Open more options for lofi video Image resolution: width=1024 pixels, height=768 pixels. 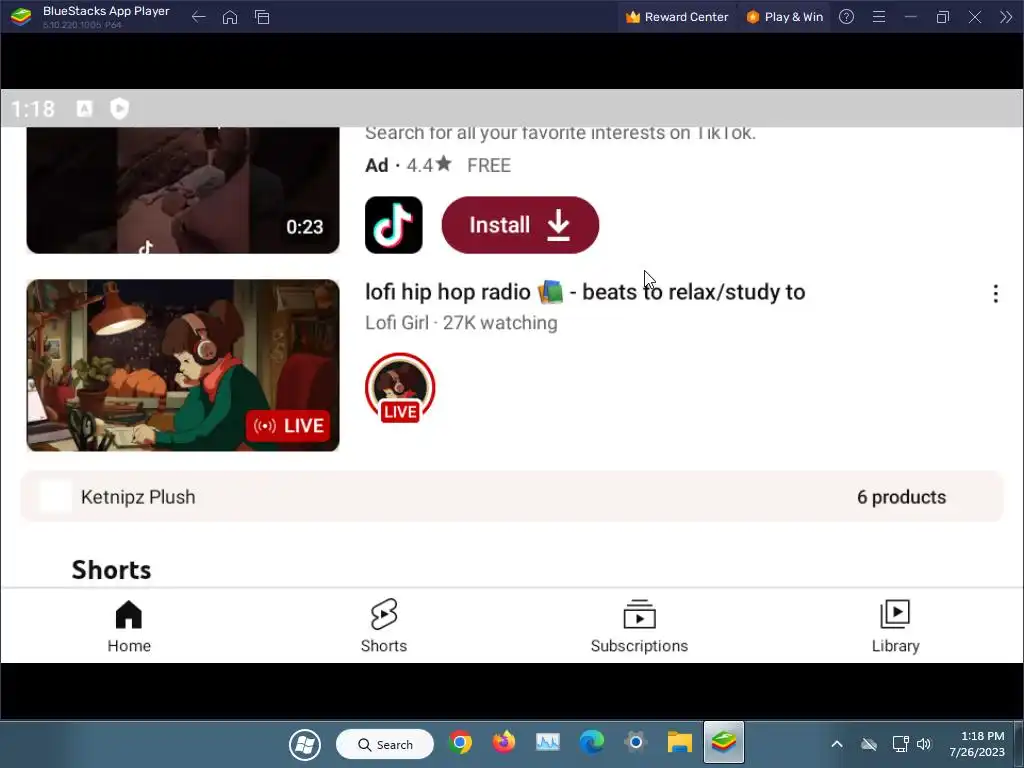tap(995, 293)
